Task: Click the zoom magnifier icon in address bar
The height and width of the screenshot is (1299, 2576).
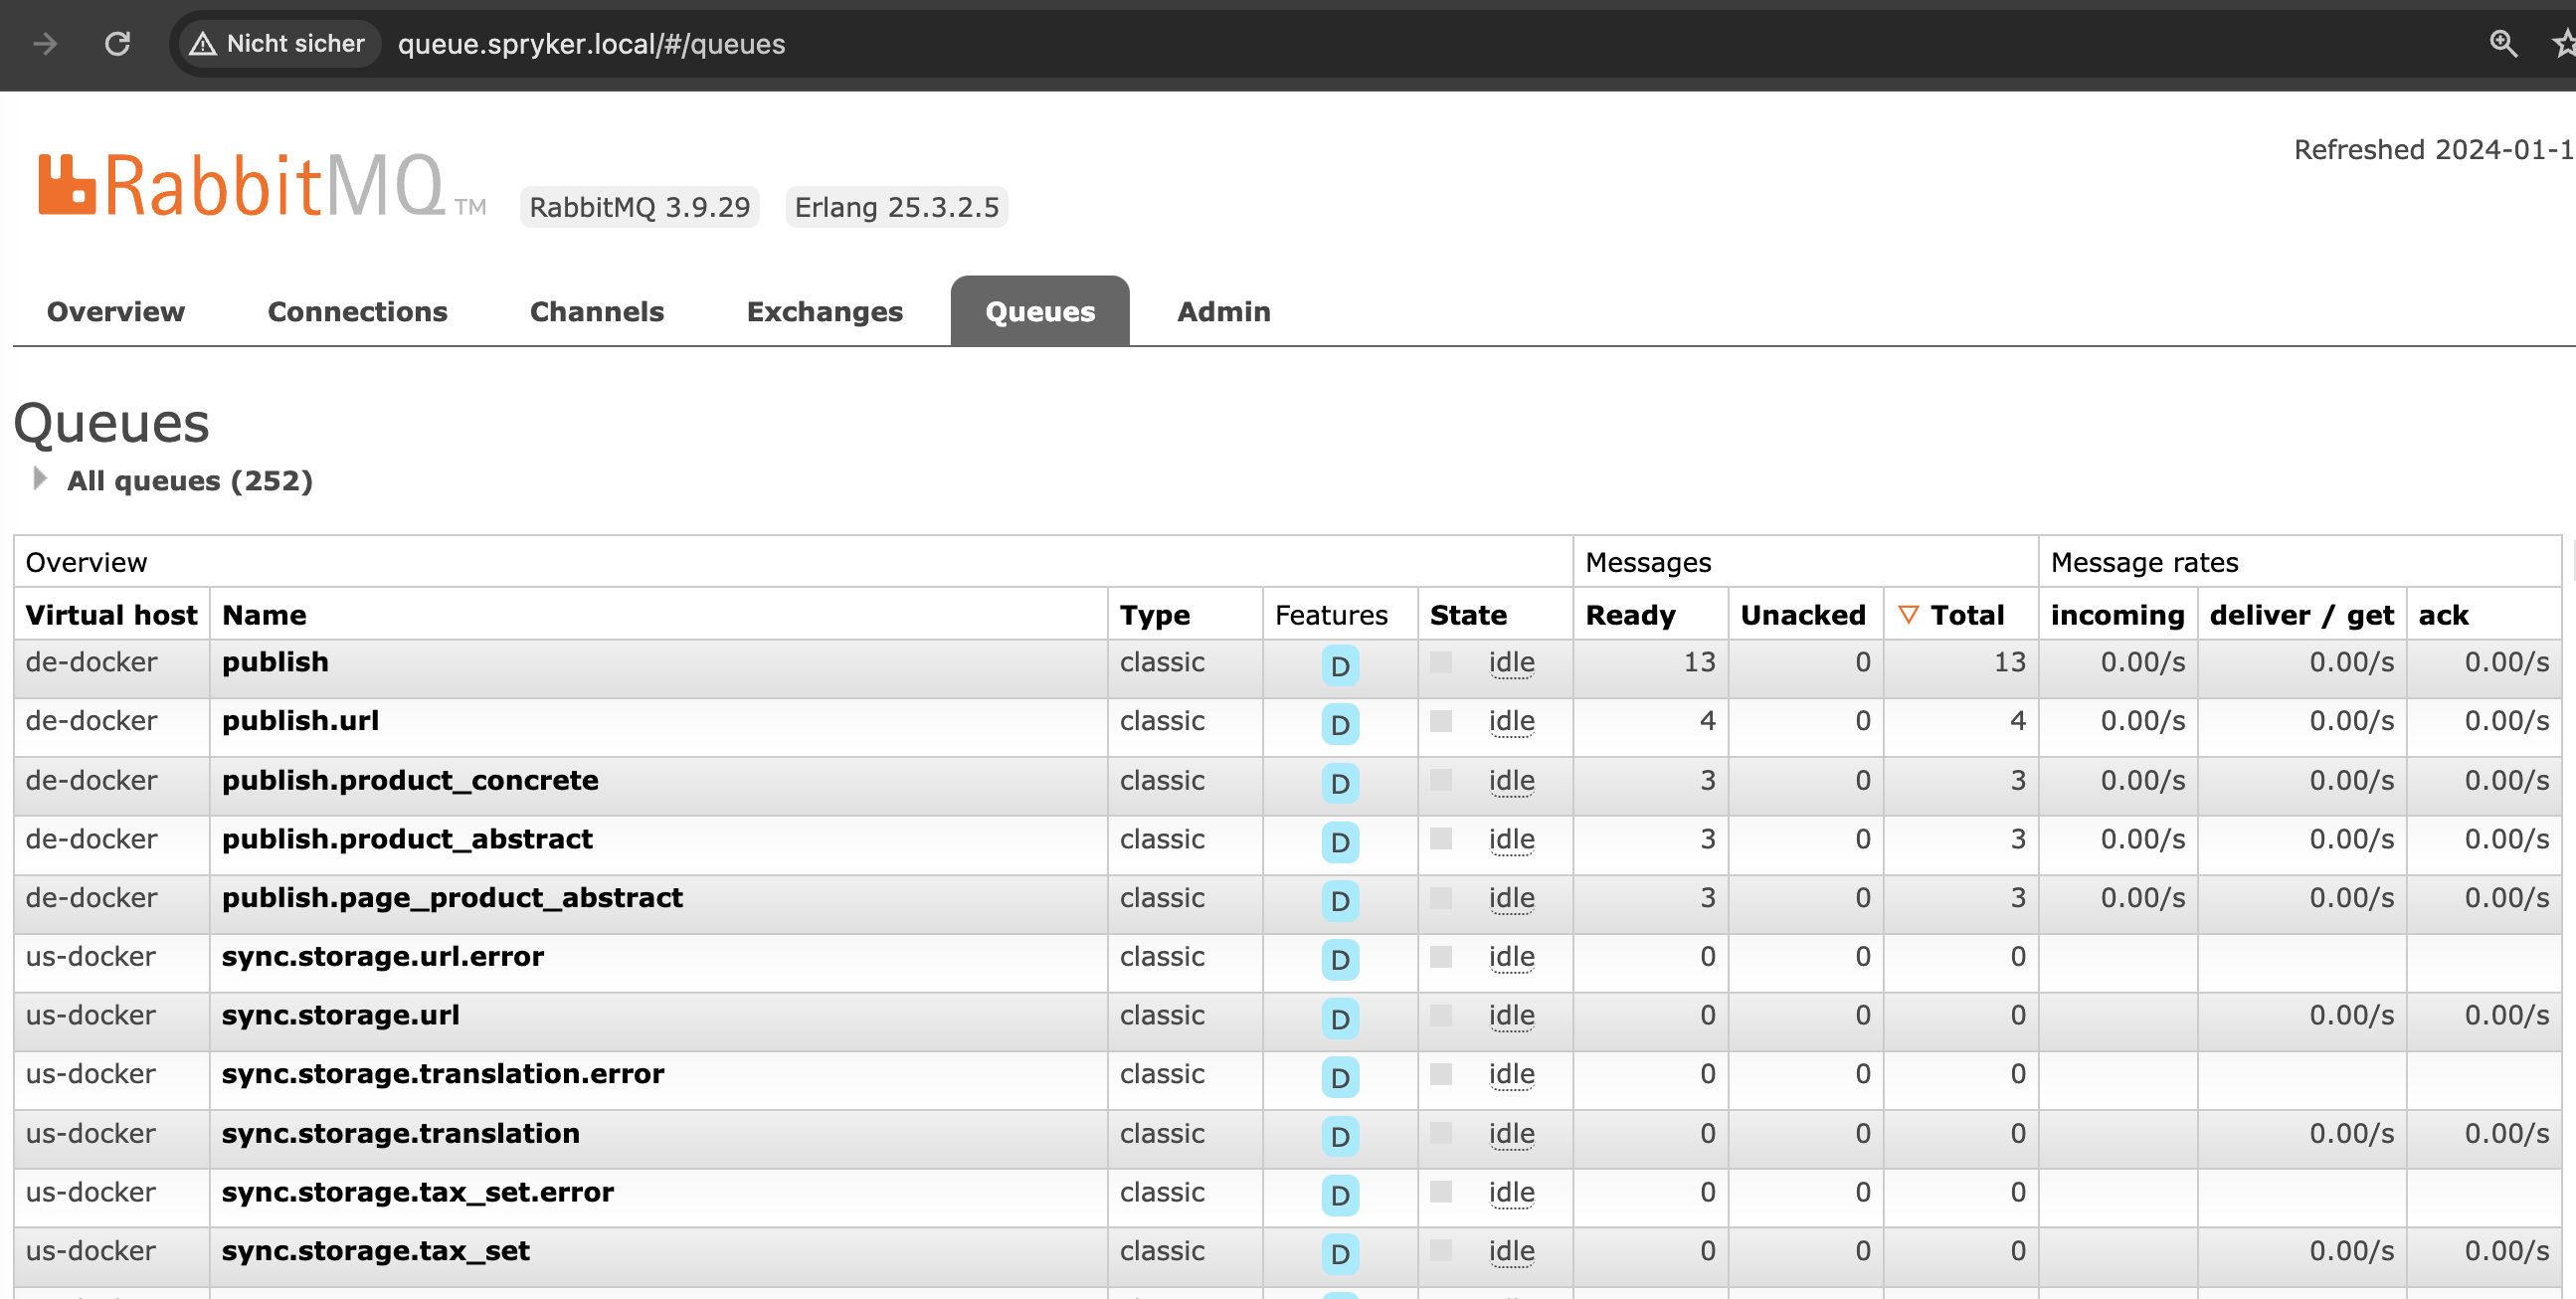Action: [x=2503, y=44]
